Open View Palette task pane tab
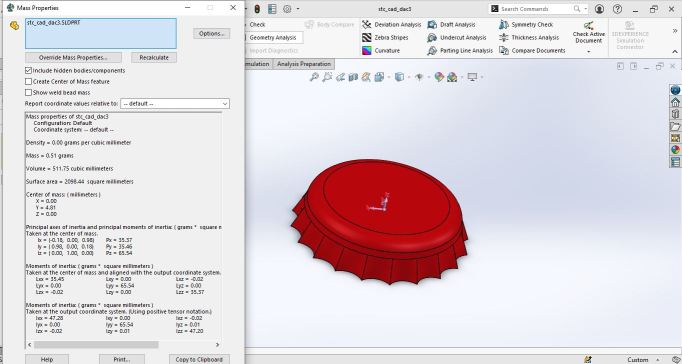 pos(675,138)
